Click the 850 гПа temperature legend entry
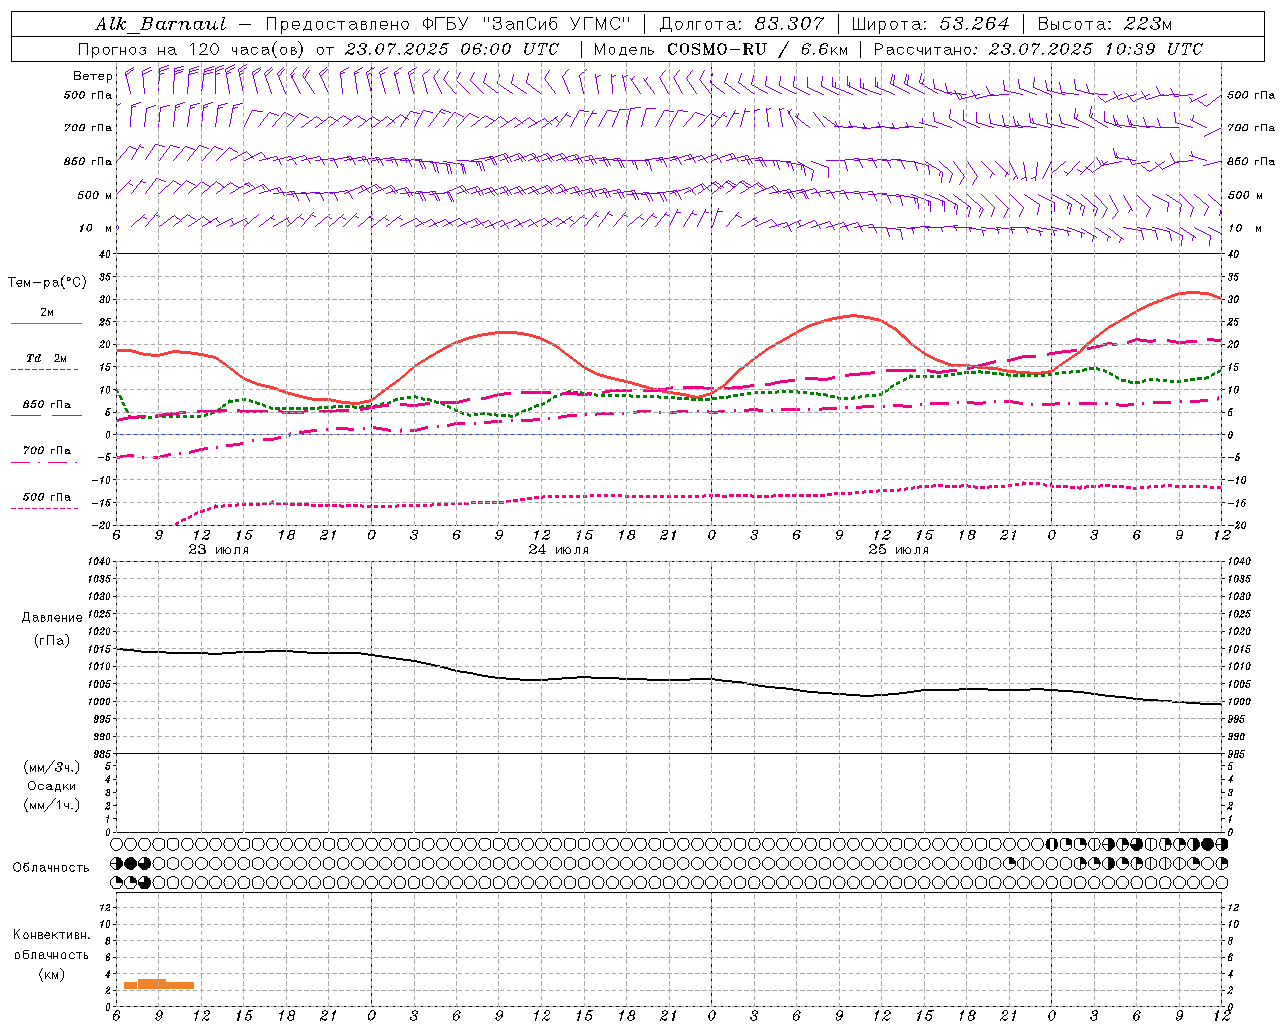Image resolution: width=1280 pixels, height=1024 pixels. click(x=47, y=405)
